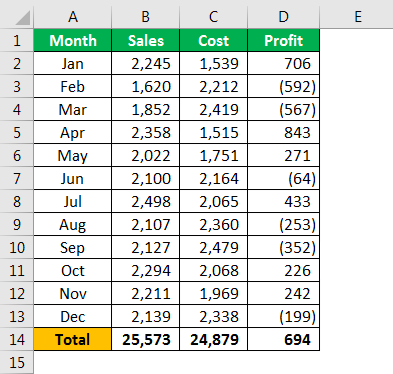The width and height of the screenshot is (393, 374).
Task: Select the Apr cell
Action: (x=73, y=132)
